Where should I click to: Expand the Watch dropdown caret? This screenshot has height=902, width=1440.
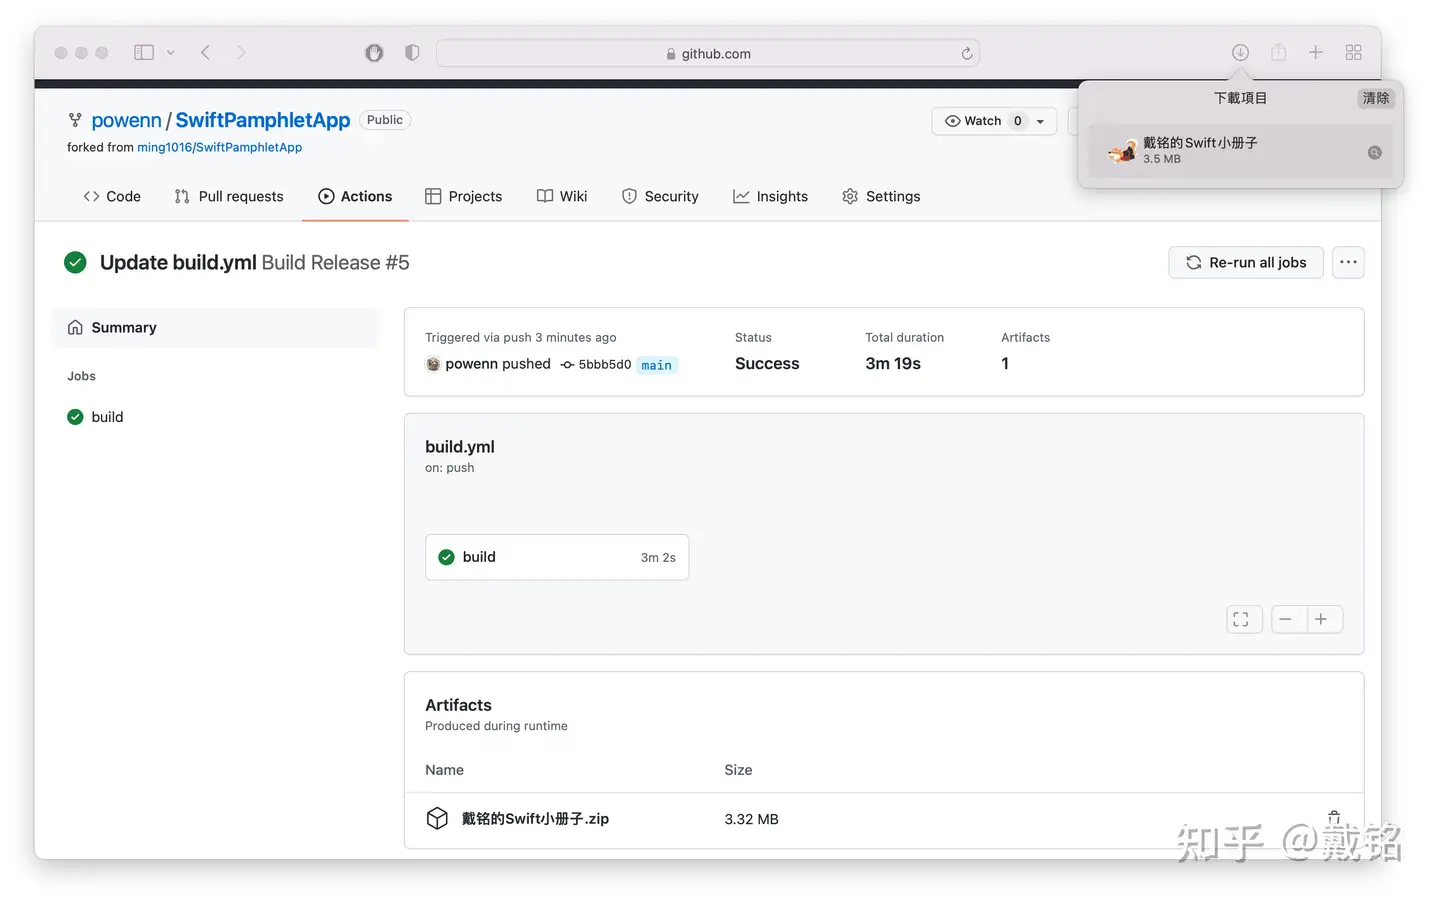click(1041, 121)
